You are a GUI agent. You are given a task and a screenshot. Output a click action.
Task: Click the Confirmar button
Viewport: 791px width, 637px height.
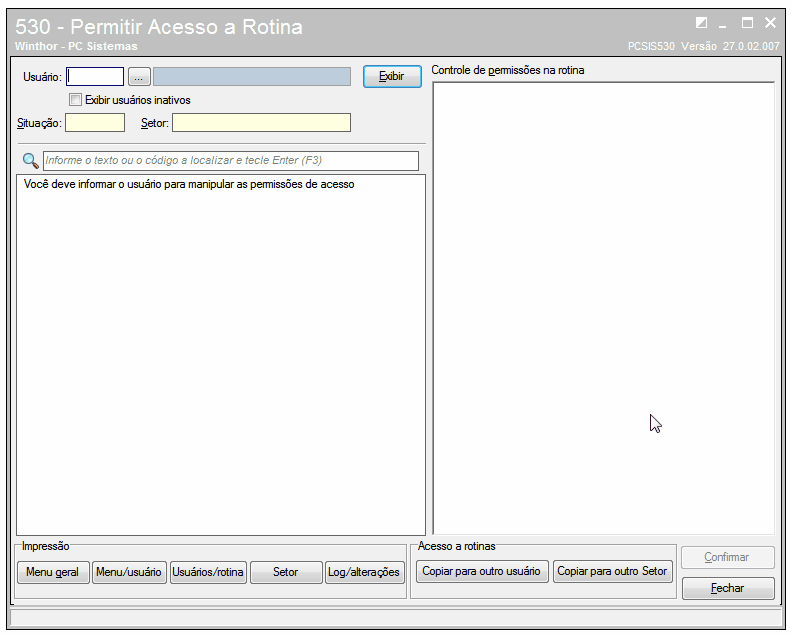pos(727,557)
